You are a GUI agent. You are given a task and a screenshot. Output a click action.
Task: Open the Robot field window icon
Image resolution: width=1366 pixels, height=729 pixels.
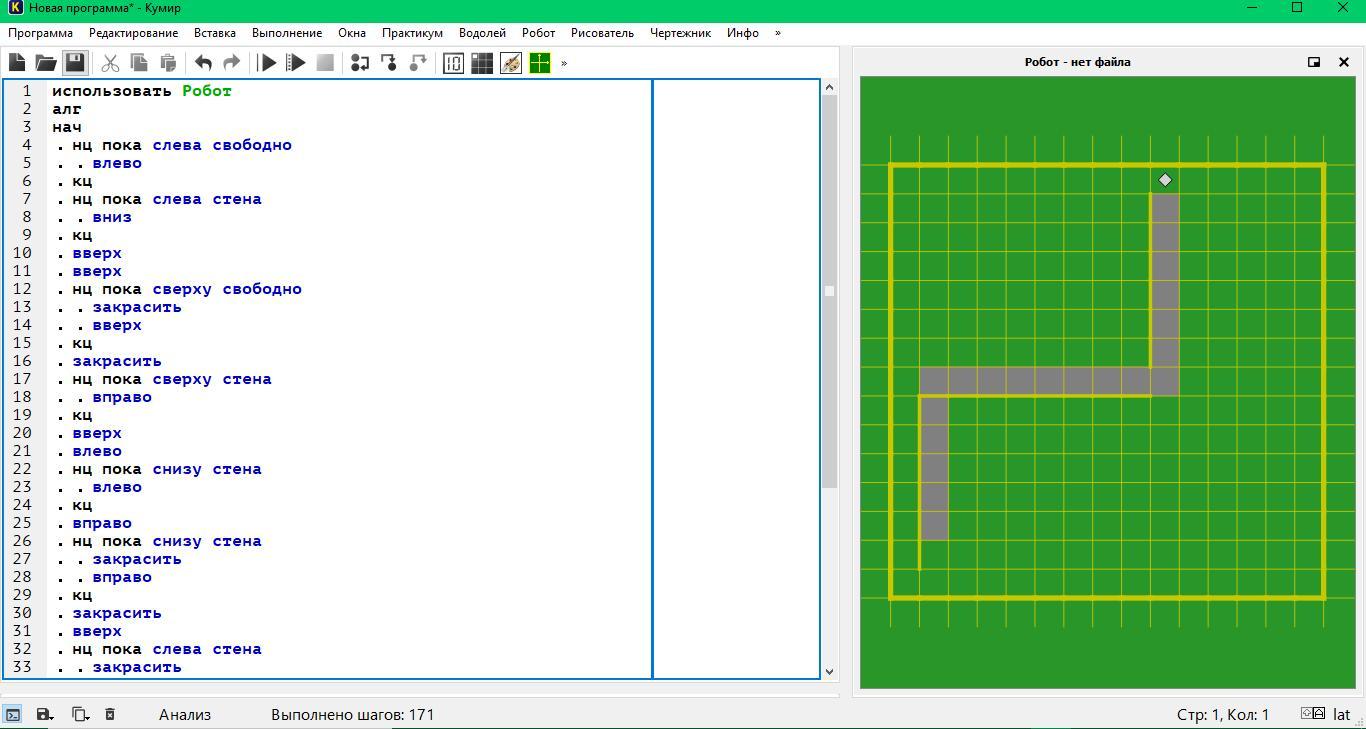482,63
